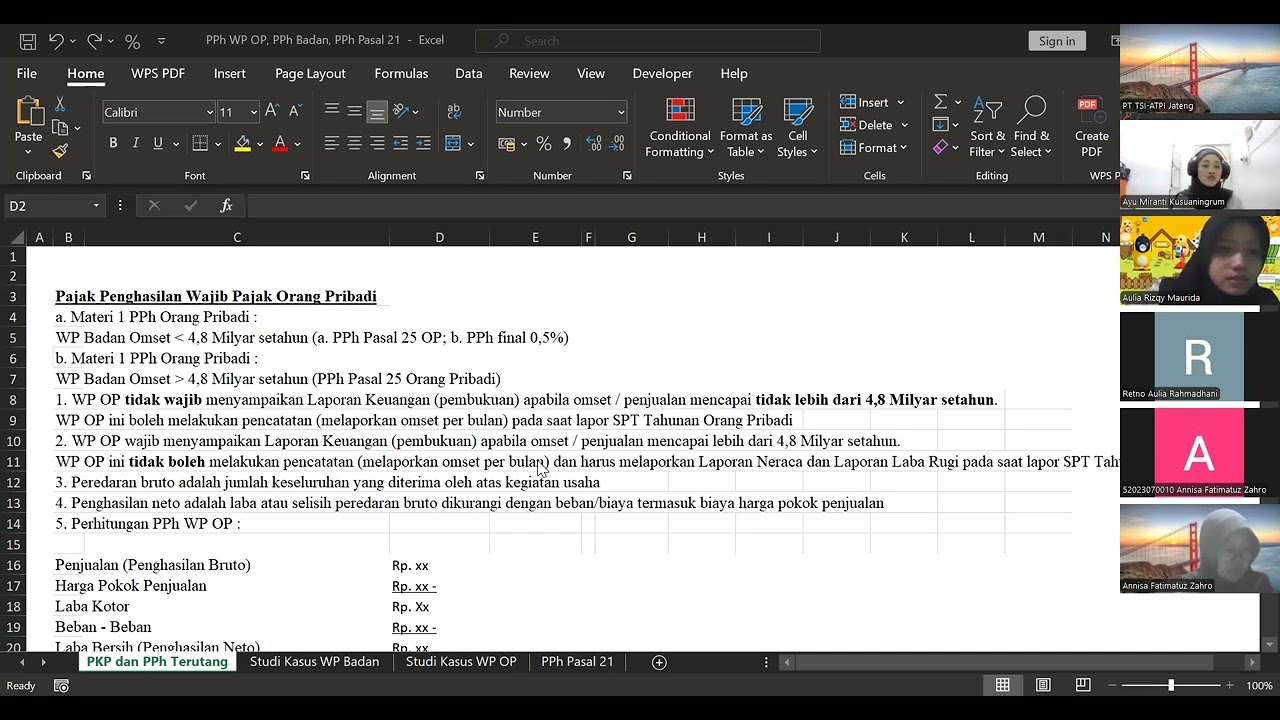Click the Copy icon in the Clipboard group
Image resolution: width=1280 pixels, height=720 pixels.
60,127
